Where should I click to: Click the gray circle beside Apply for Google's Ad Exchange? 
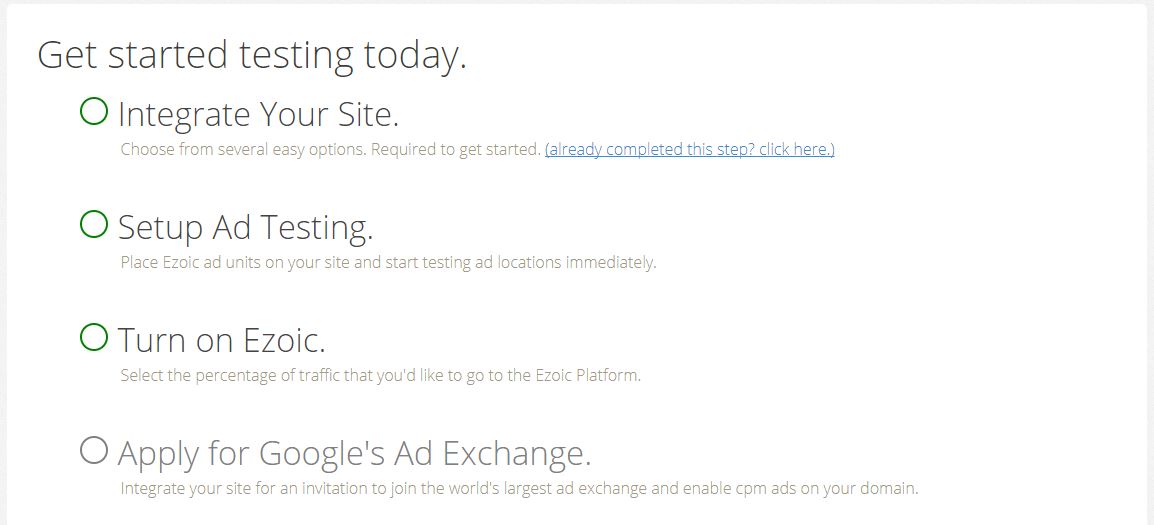click(93, 450)
